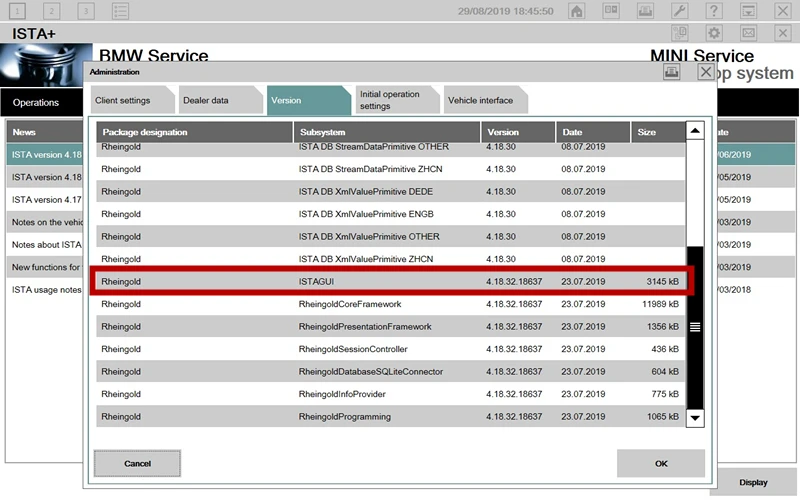Close the Administration dialog with X

(x=706, y=72)
